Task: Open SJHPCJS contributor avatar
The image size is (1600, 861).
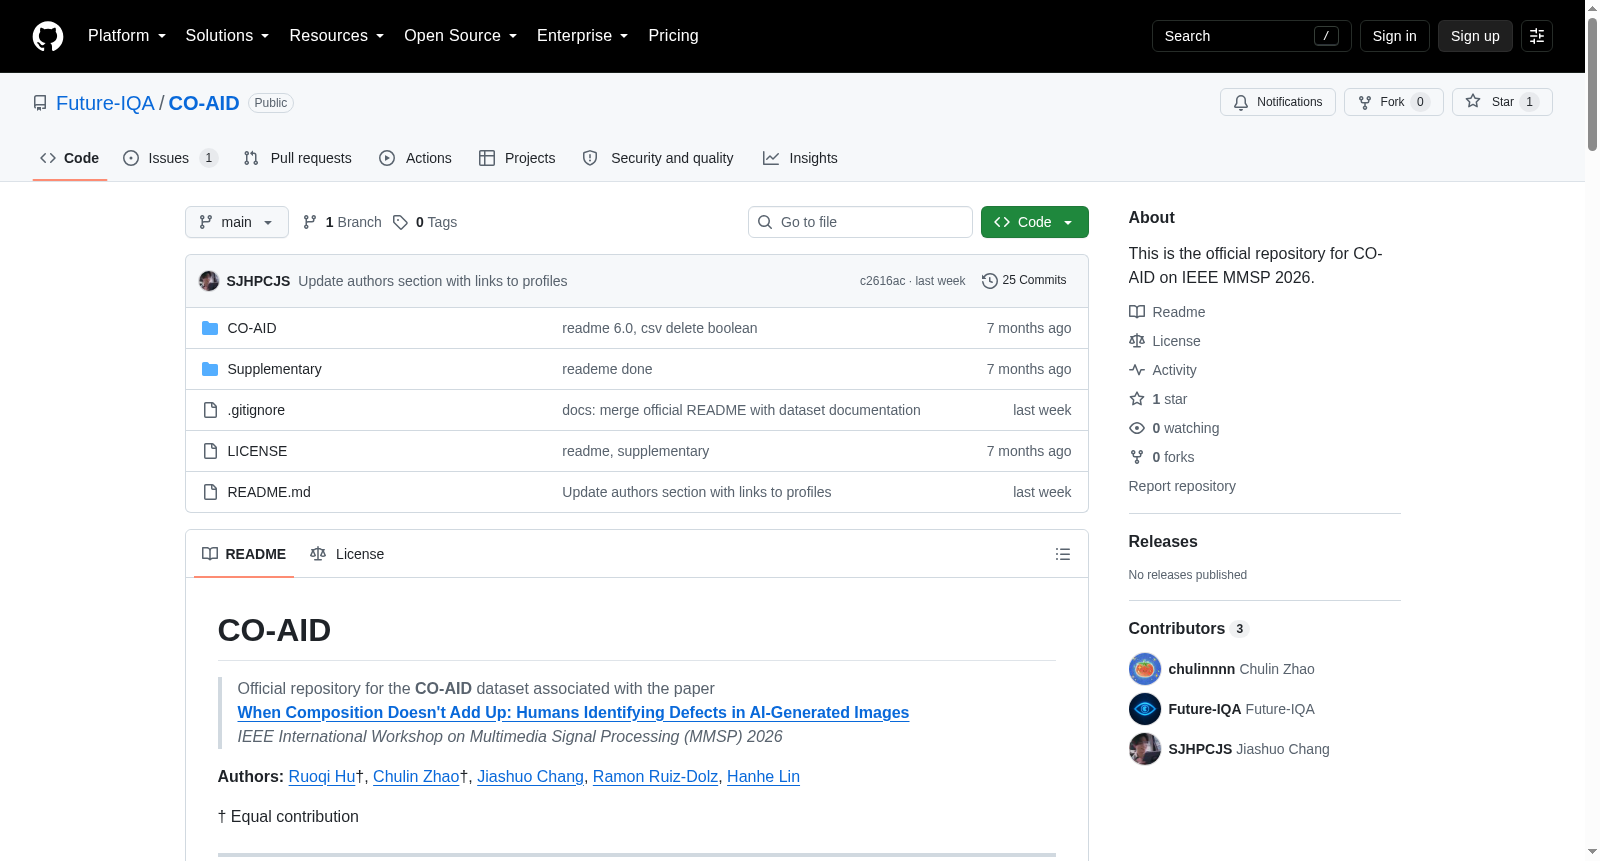Action: click(1145, 749)
